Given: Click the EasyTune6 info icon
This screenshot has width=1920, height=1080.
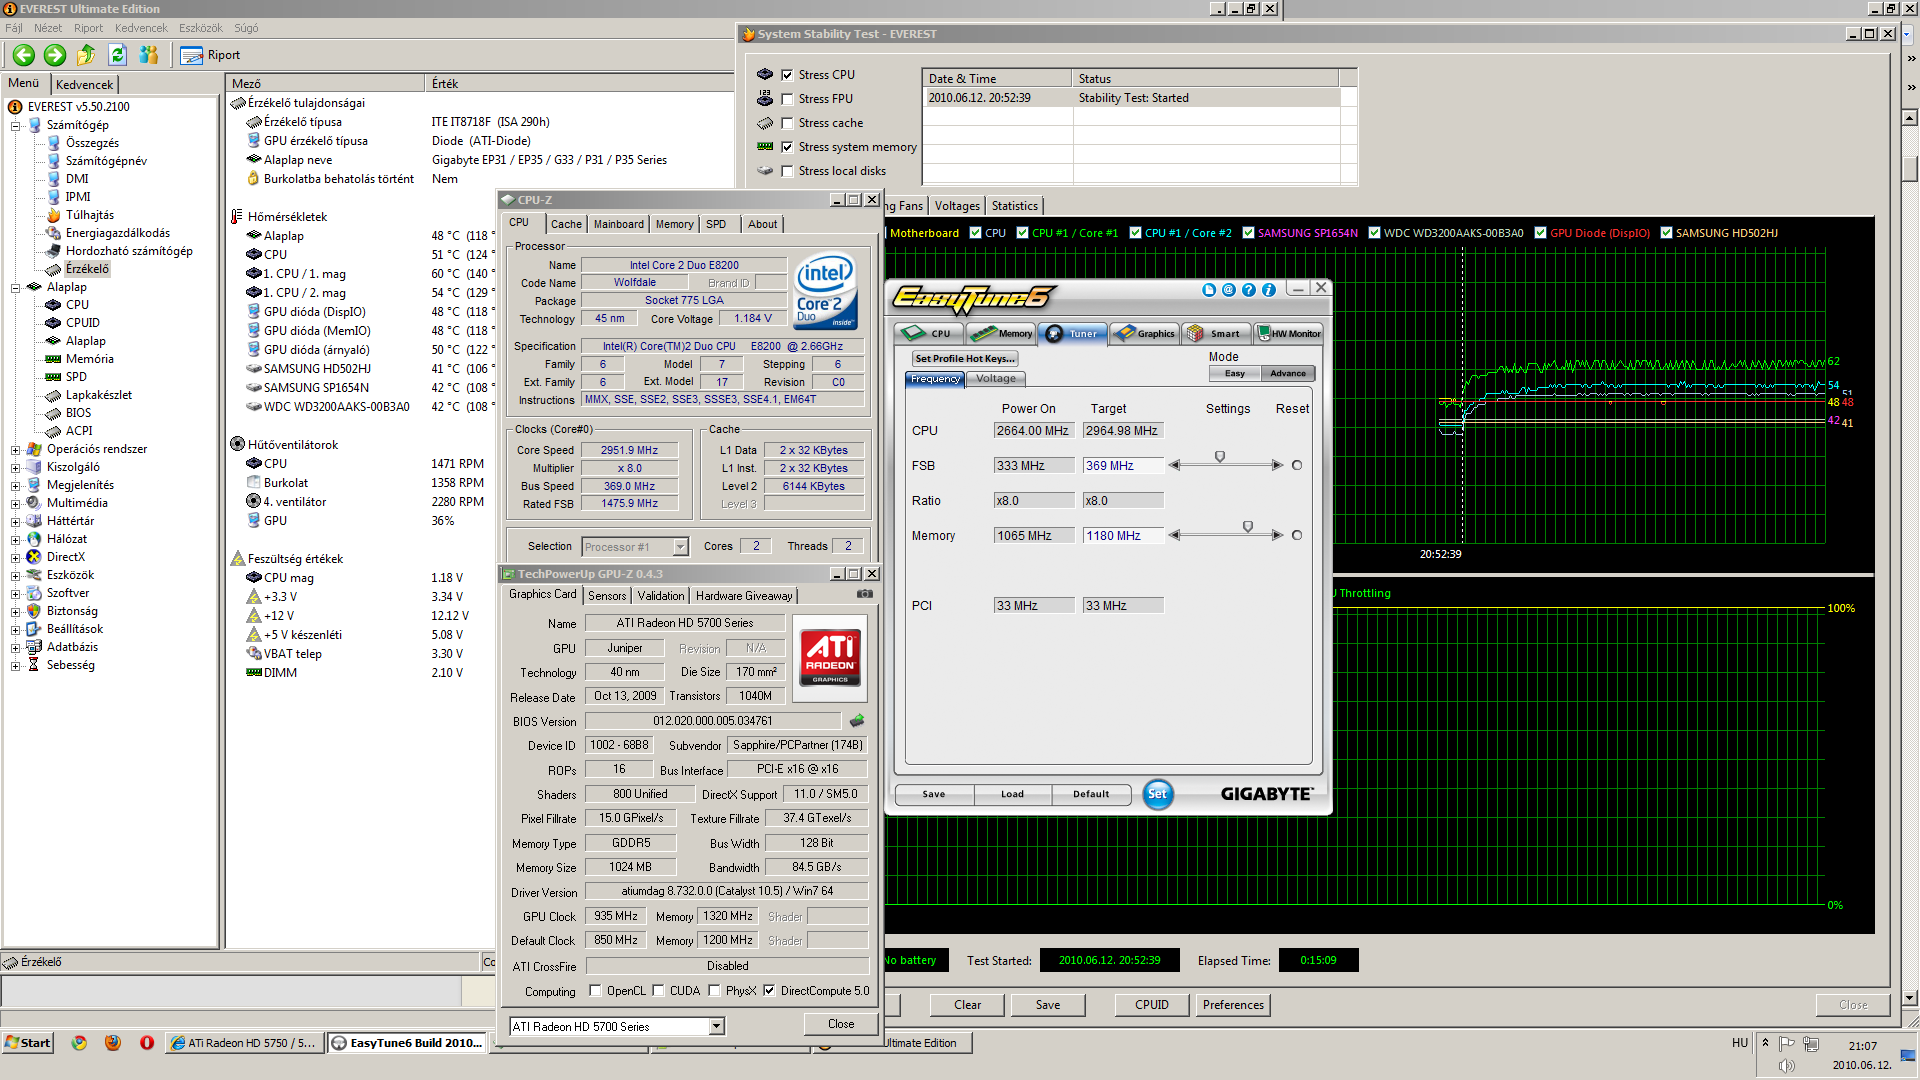Looking at the screenshot, I should pyautogui.click(x=1269, y=290).
